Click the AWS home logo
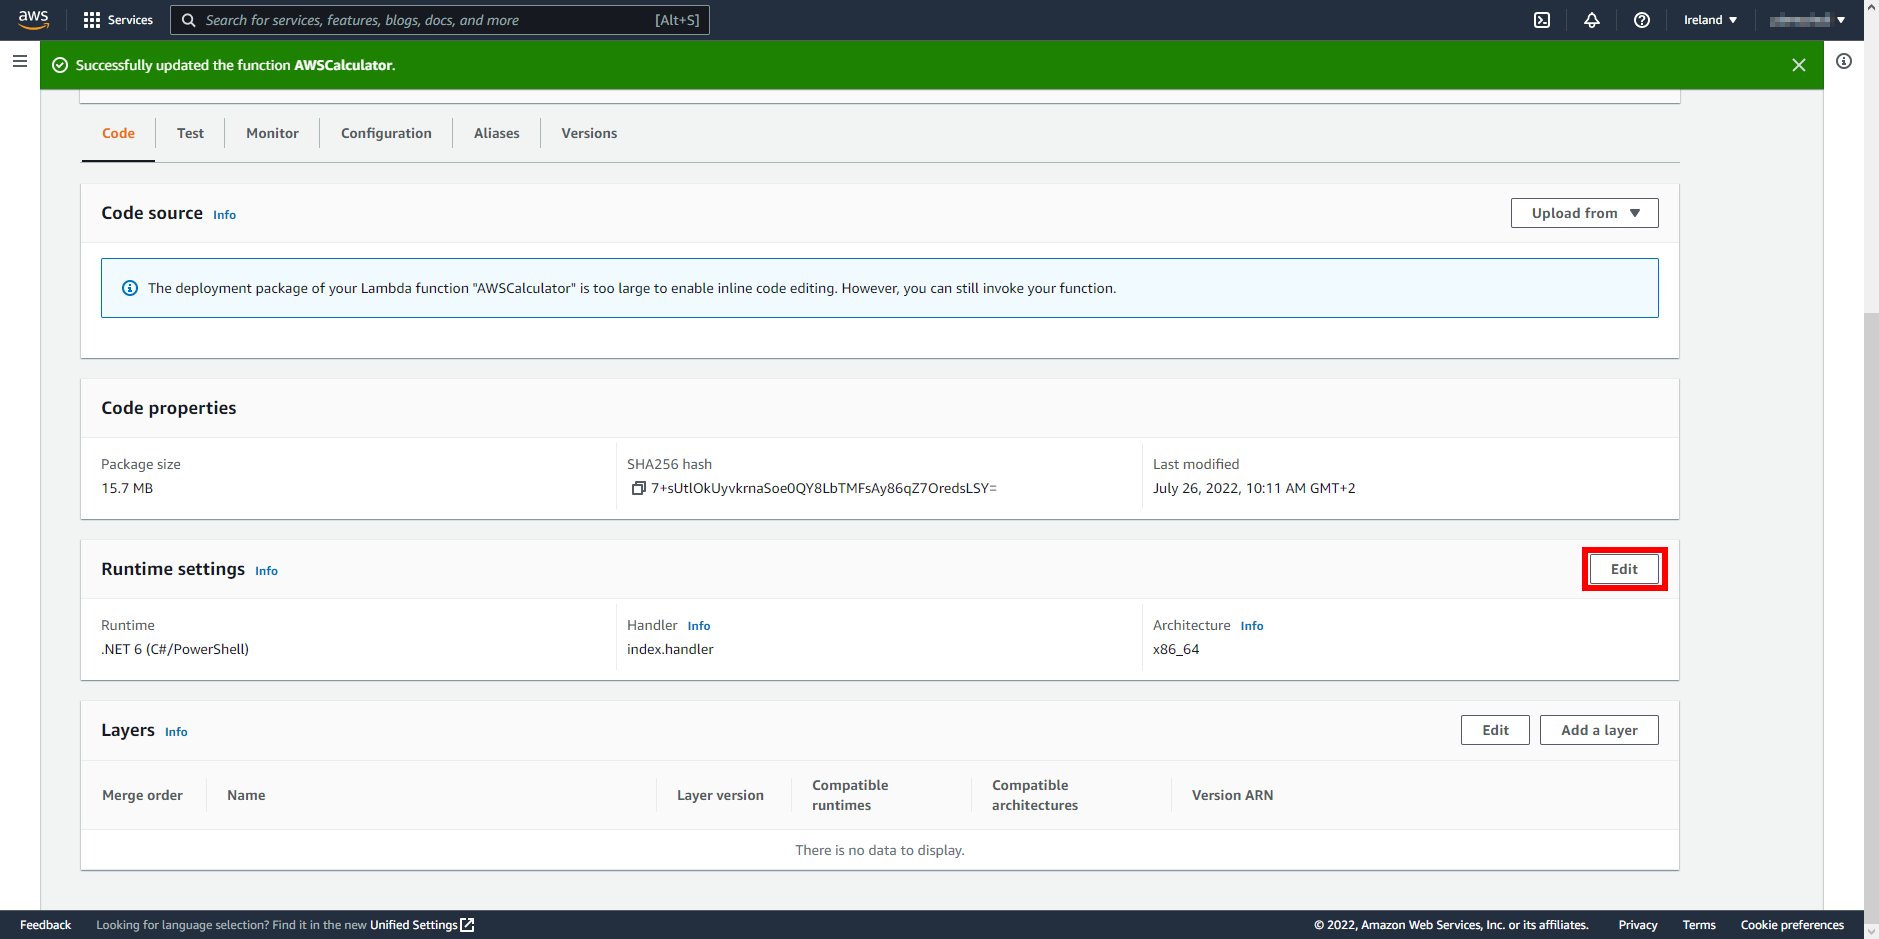 pos(33,20)
